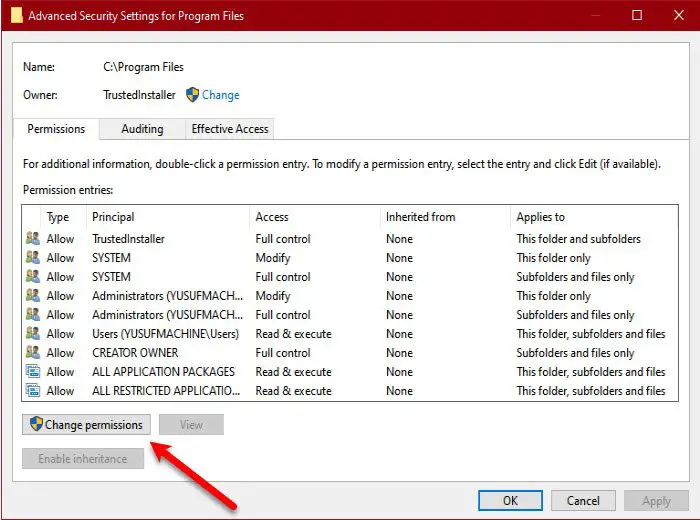The height and width of the screenshot is (520, 700).
Task: Click the icon of Administrators Full control row
Action: [33, 314]
